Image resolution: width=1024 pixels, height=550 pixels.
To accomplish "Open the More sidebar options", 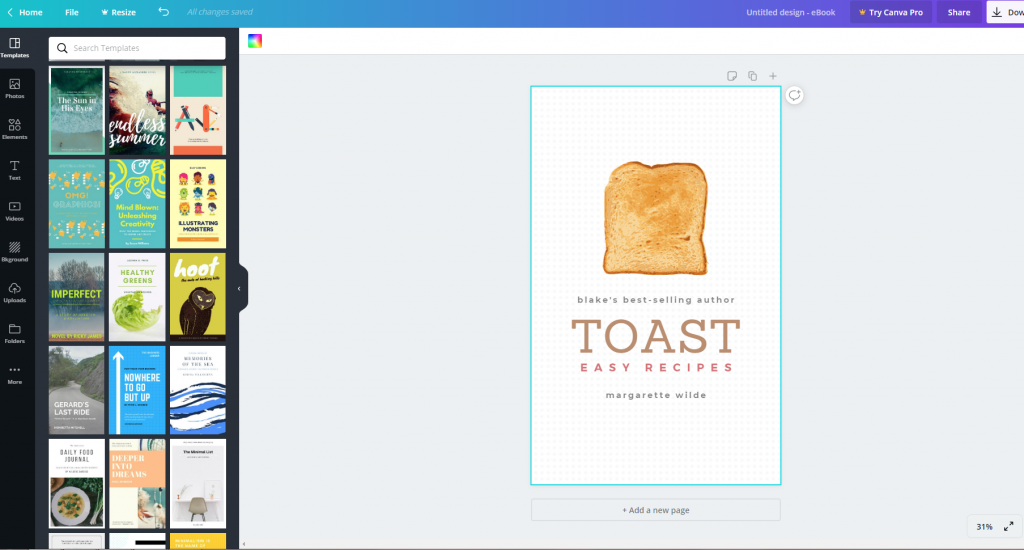I will tap(14, 374).
